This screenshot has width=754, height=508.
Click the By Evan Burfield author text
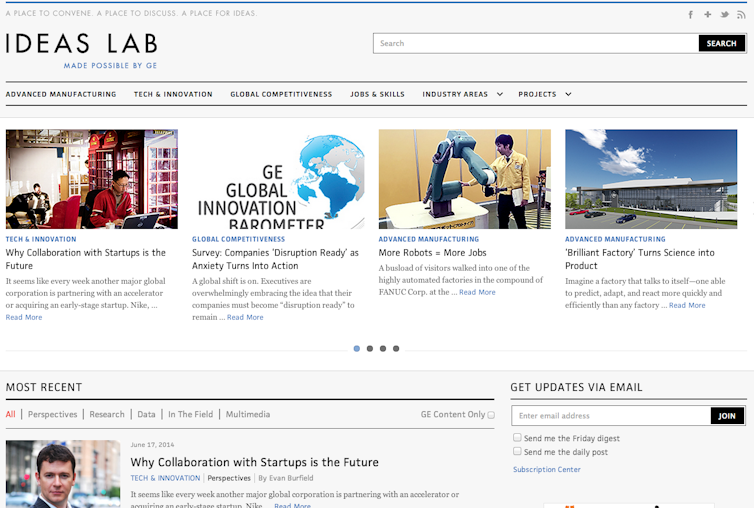(286, 478)
